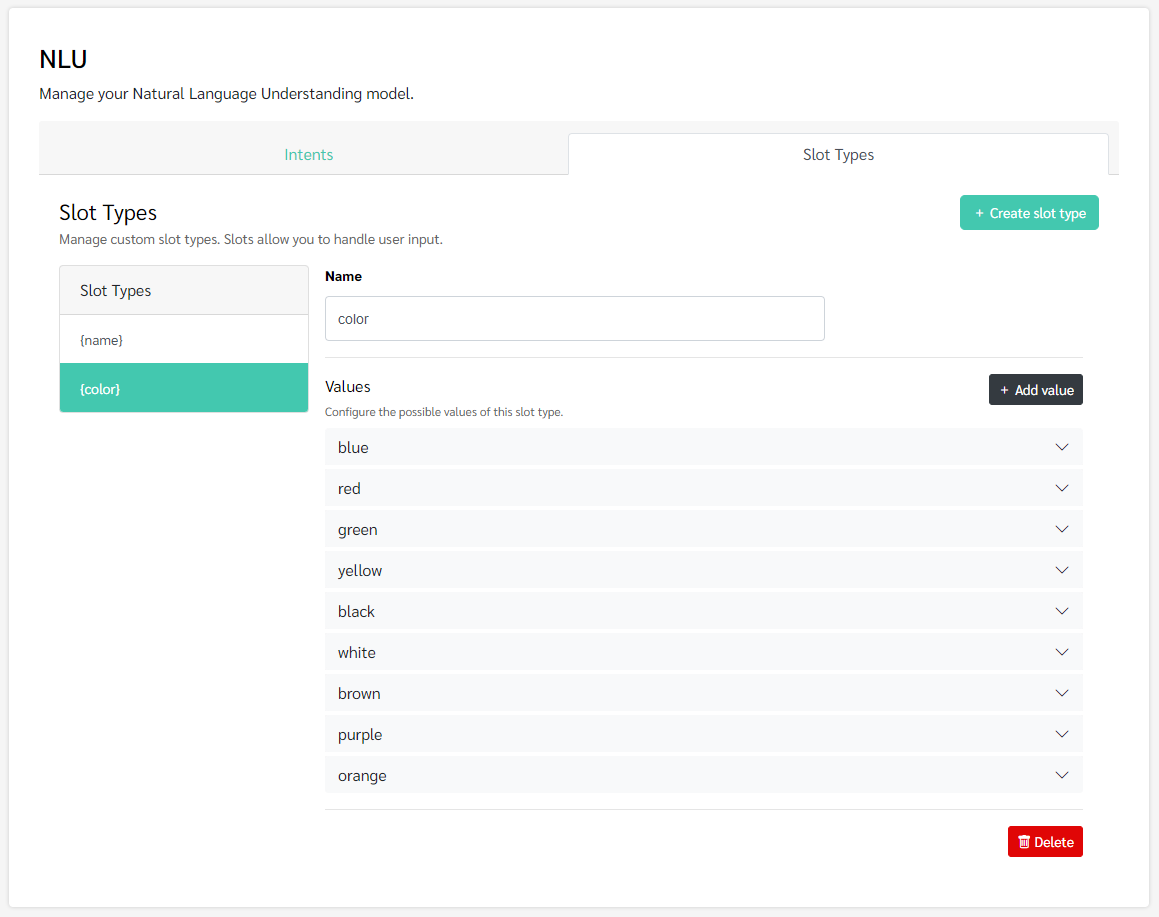Click the 'Values' section heading

coord(347,386)
